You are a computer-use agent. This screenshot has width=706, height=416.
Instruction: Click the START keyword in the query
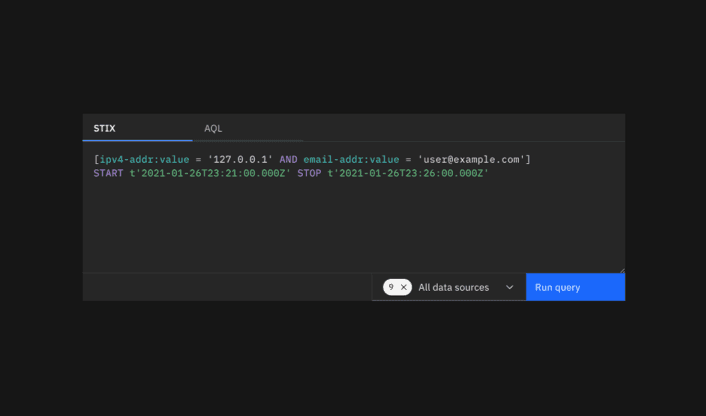(x=108, y=173)
